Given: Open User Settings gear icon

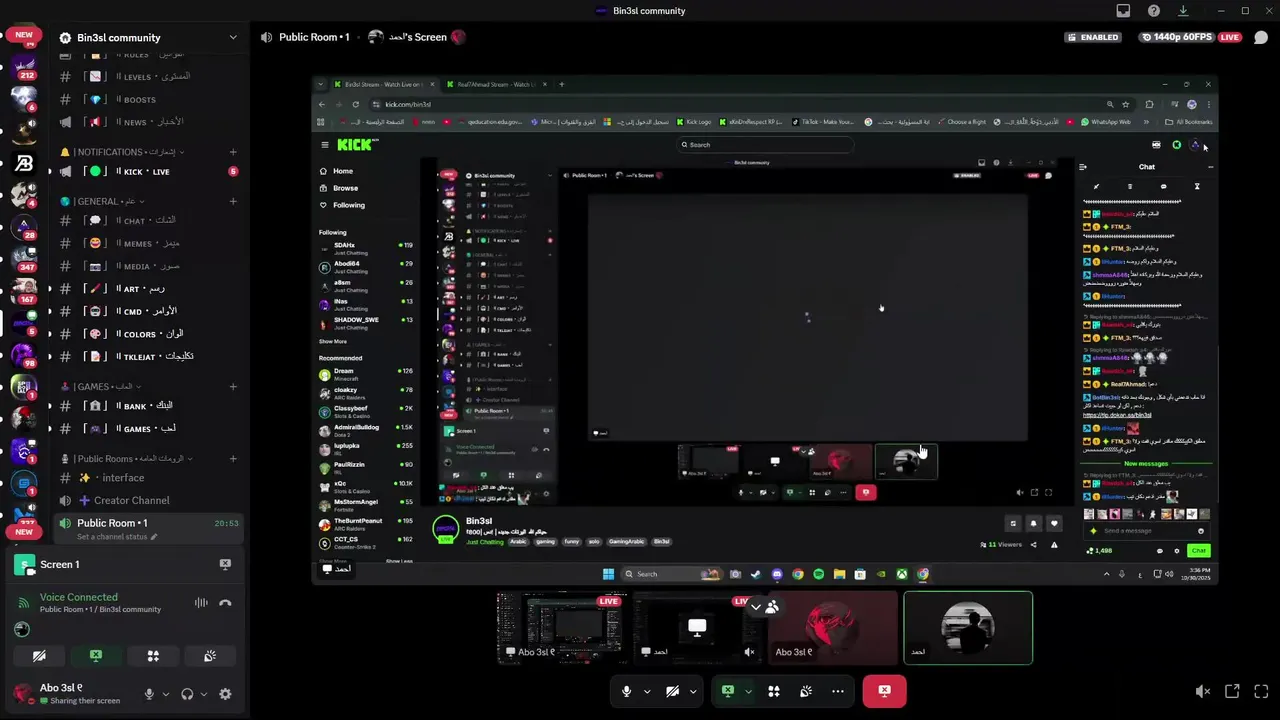Looking at the screenshot, I should [x=225, y=694].
